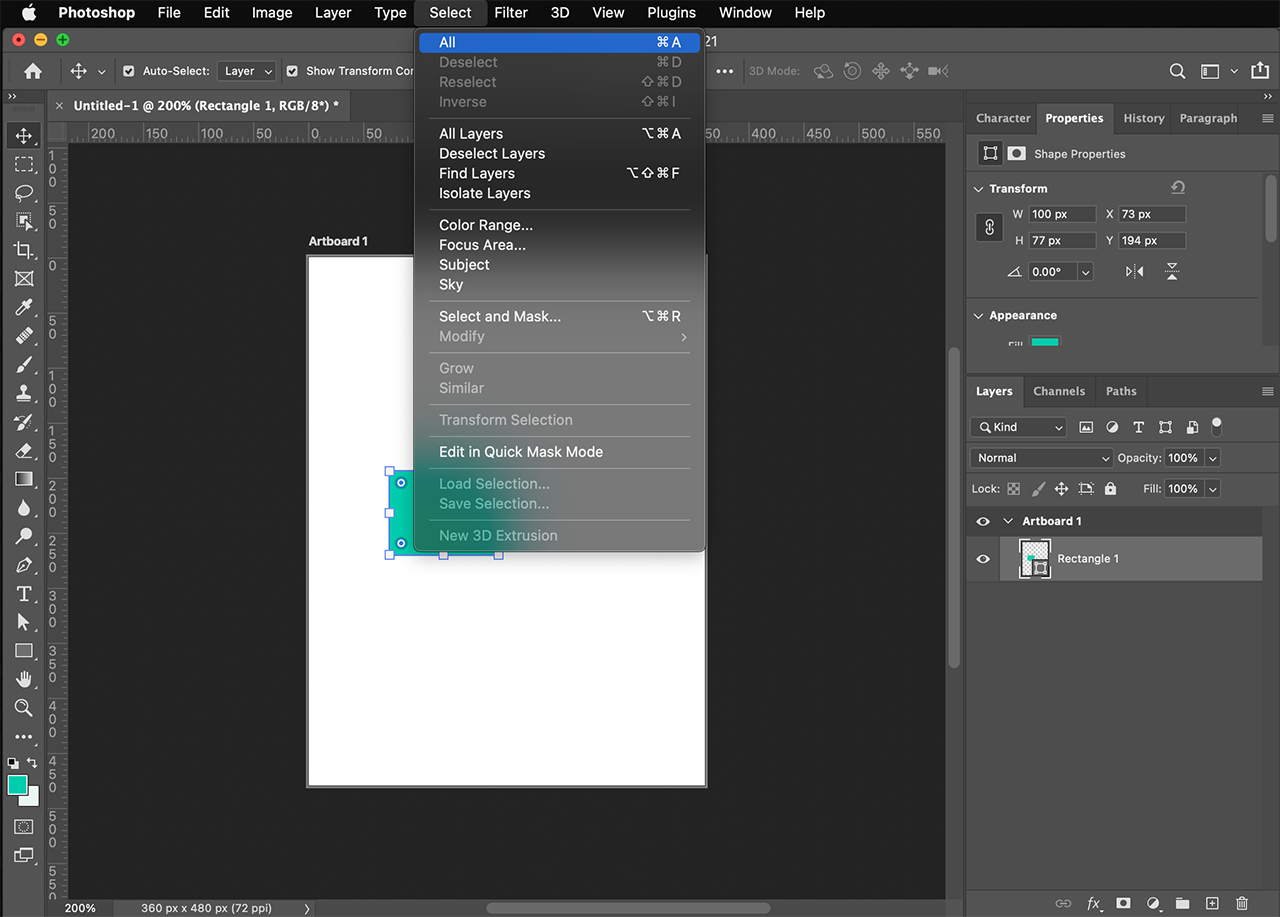This screenshot has height=917, width=1280.
Task: Click the reset transform icon in Properties
Action: [1178, 188]
